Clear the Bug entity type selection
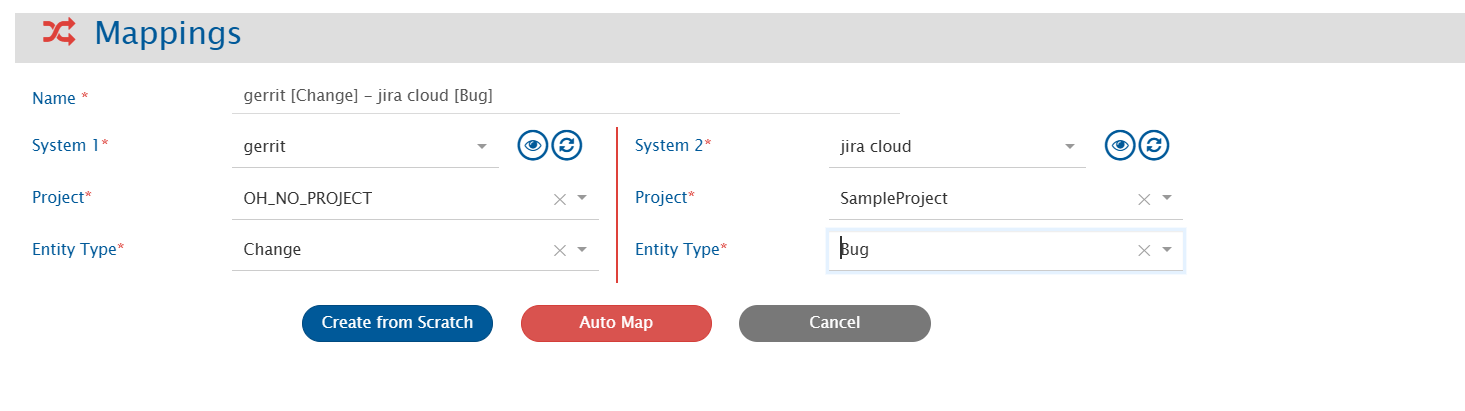Viewport: 1465px width, 411px height. coord(1144,250)
